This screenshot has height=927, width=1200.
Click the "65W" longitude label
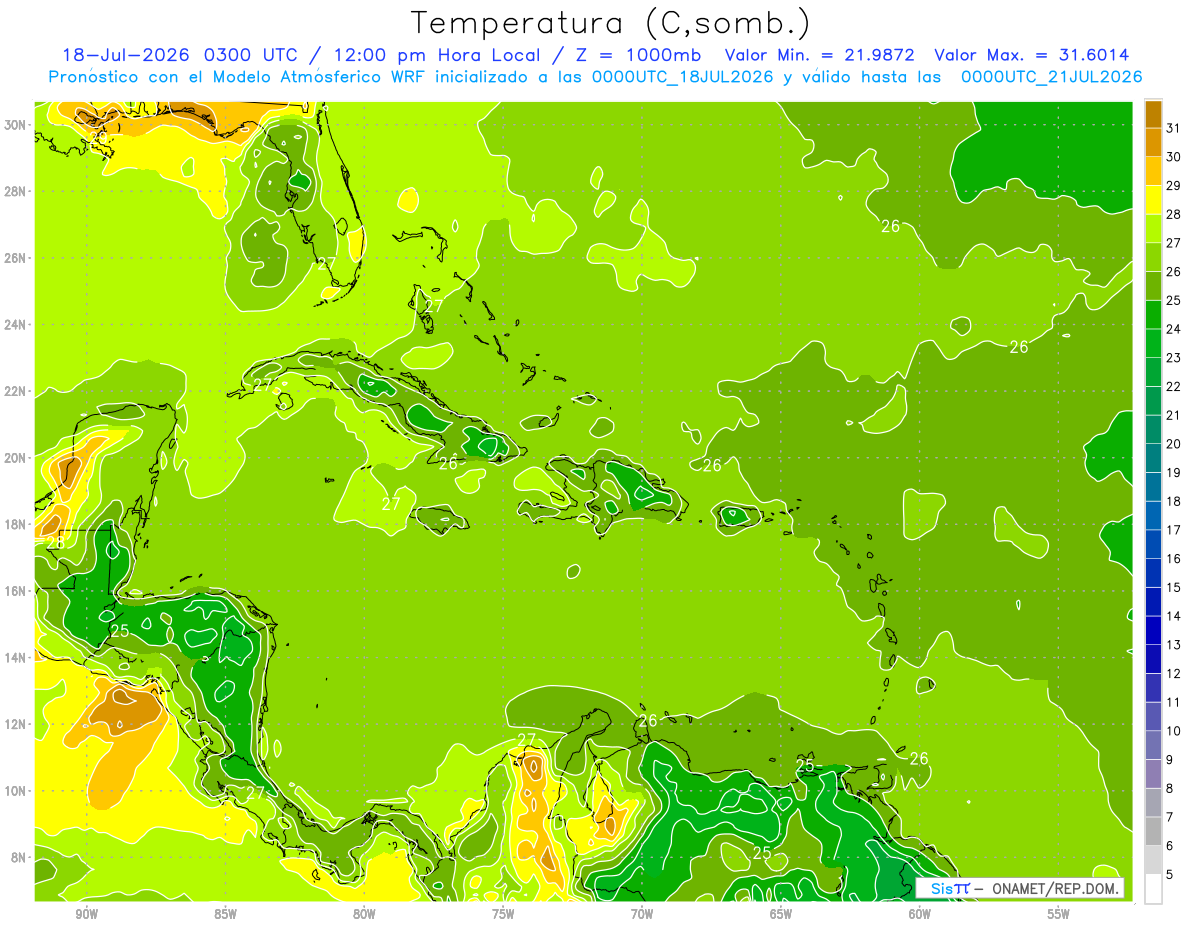tap(781, 914)
